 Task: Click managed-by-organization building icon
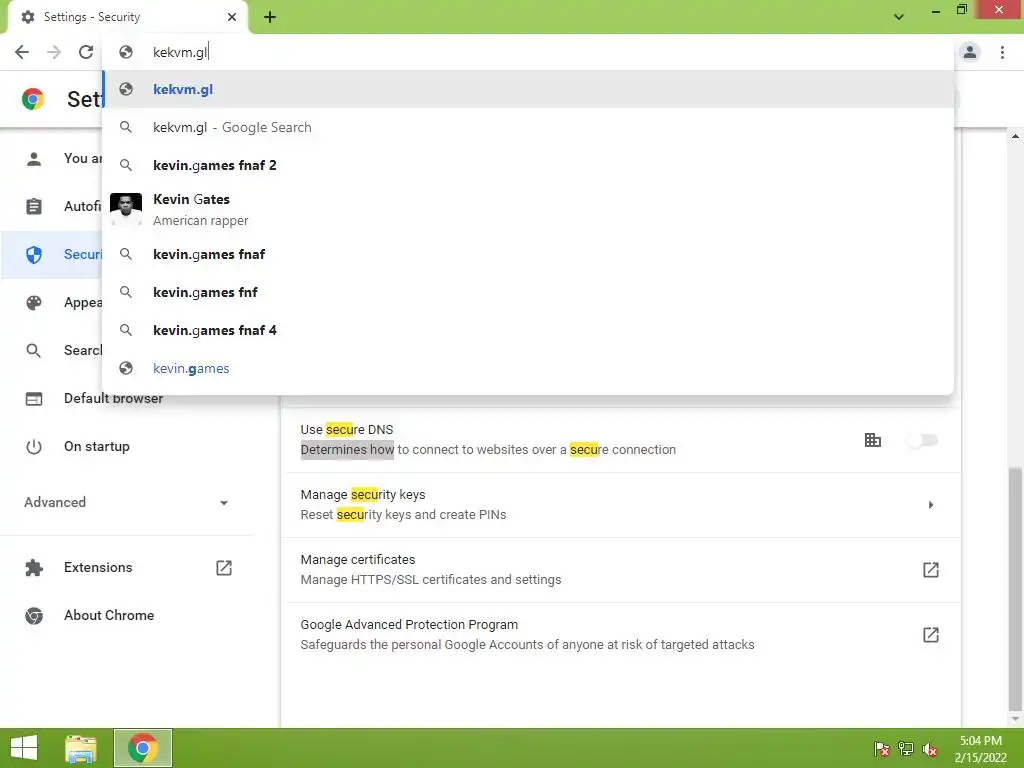(872, 440)
